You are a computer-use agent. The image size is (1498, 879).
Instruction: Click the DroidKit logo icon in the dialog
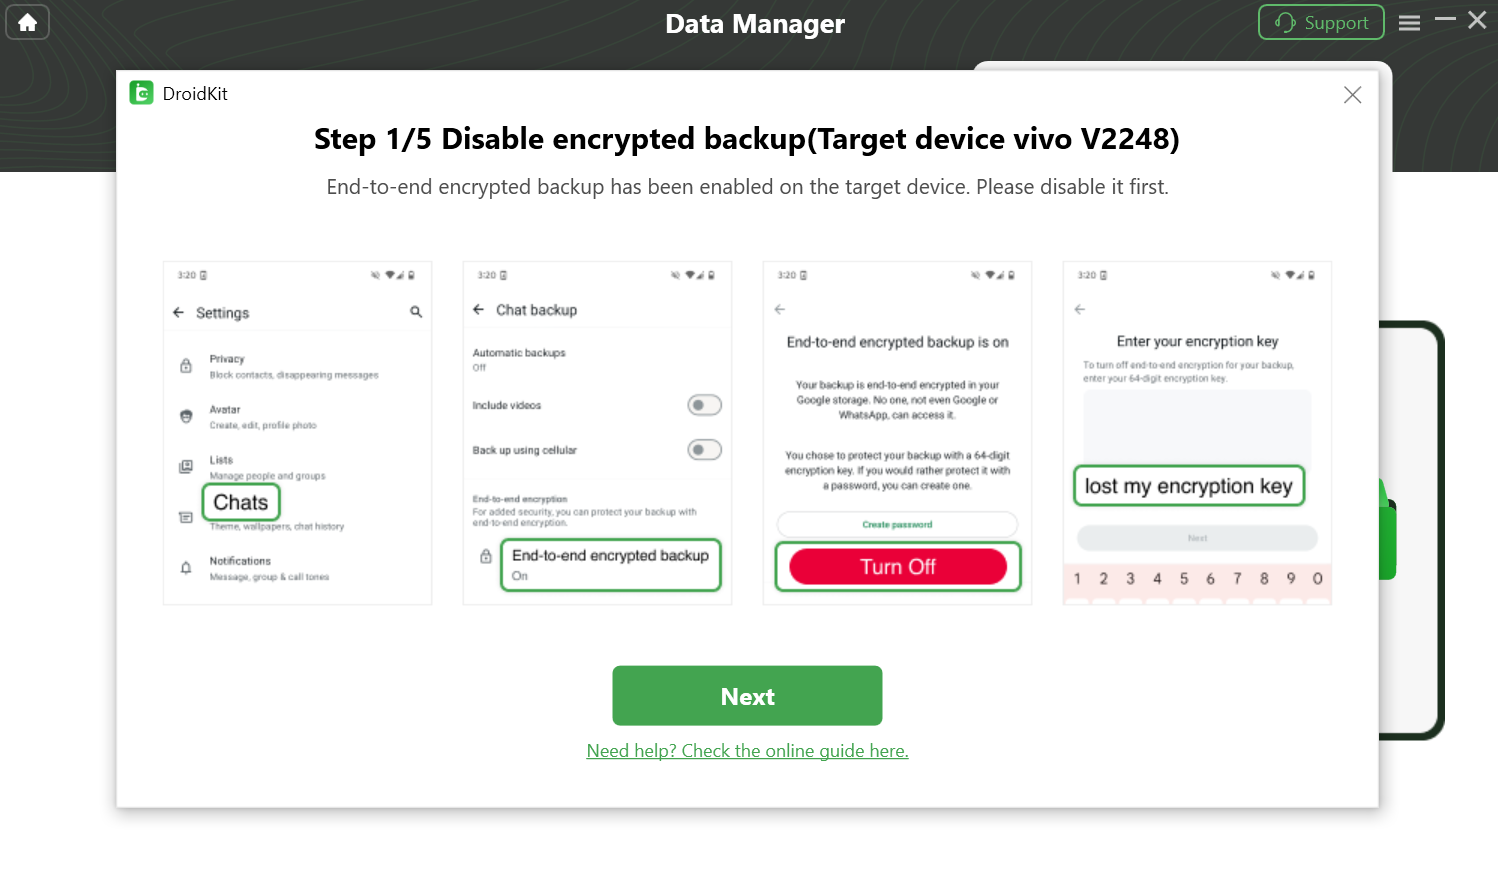(x=140, y=92)
